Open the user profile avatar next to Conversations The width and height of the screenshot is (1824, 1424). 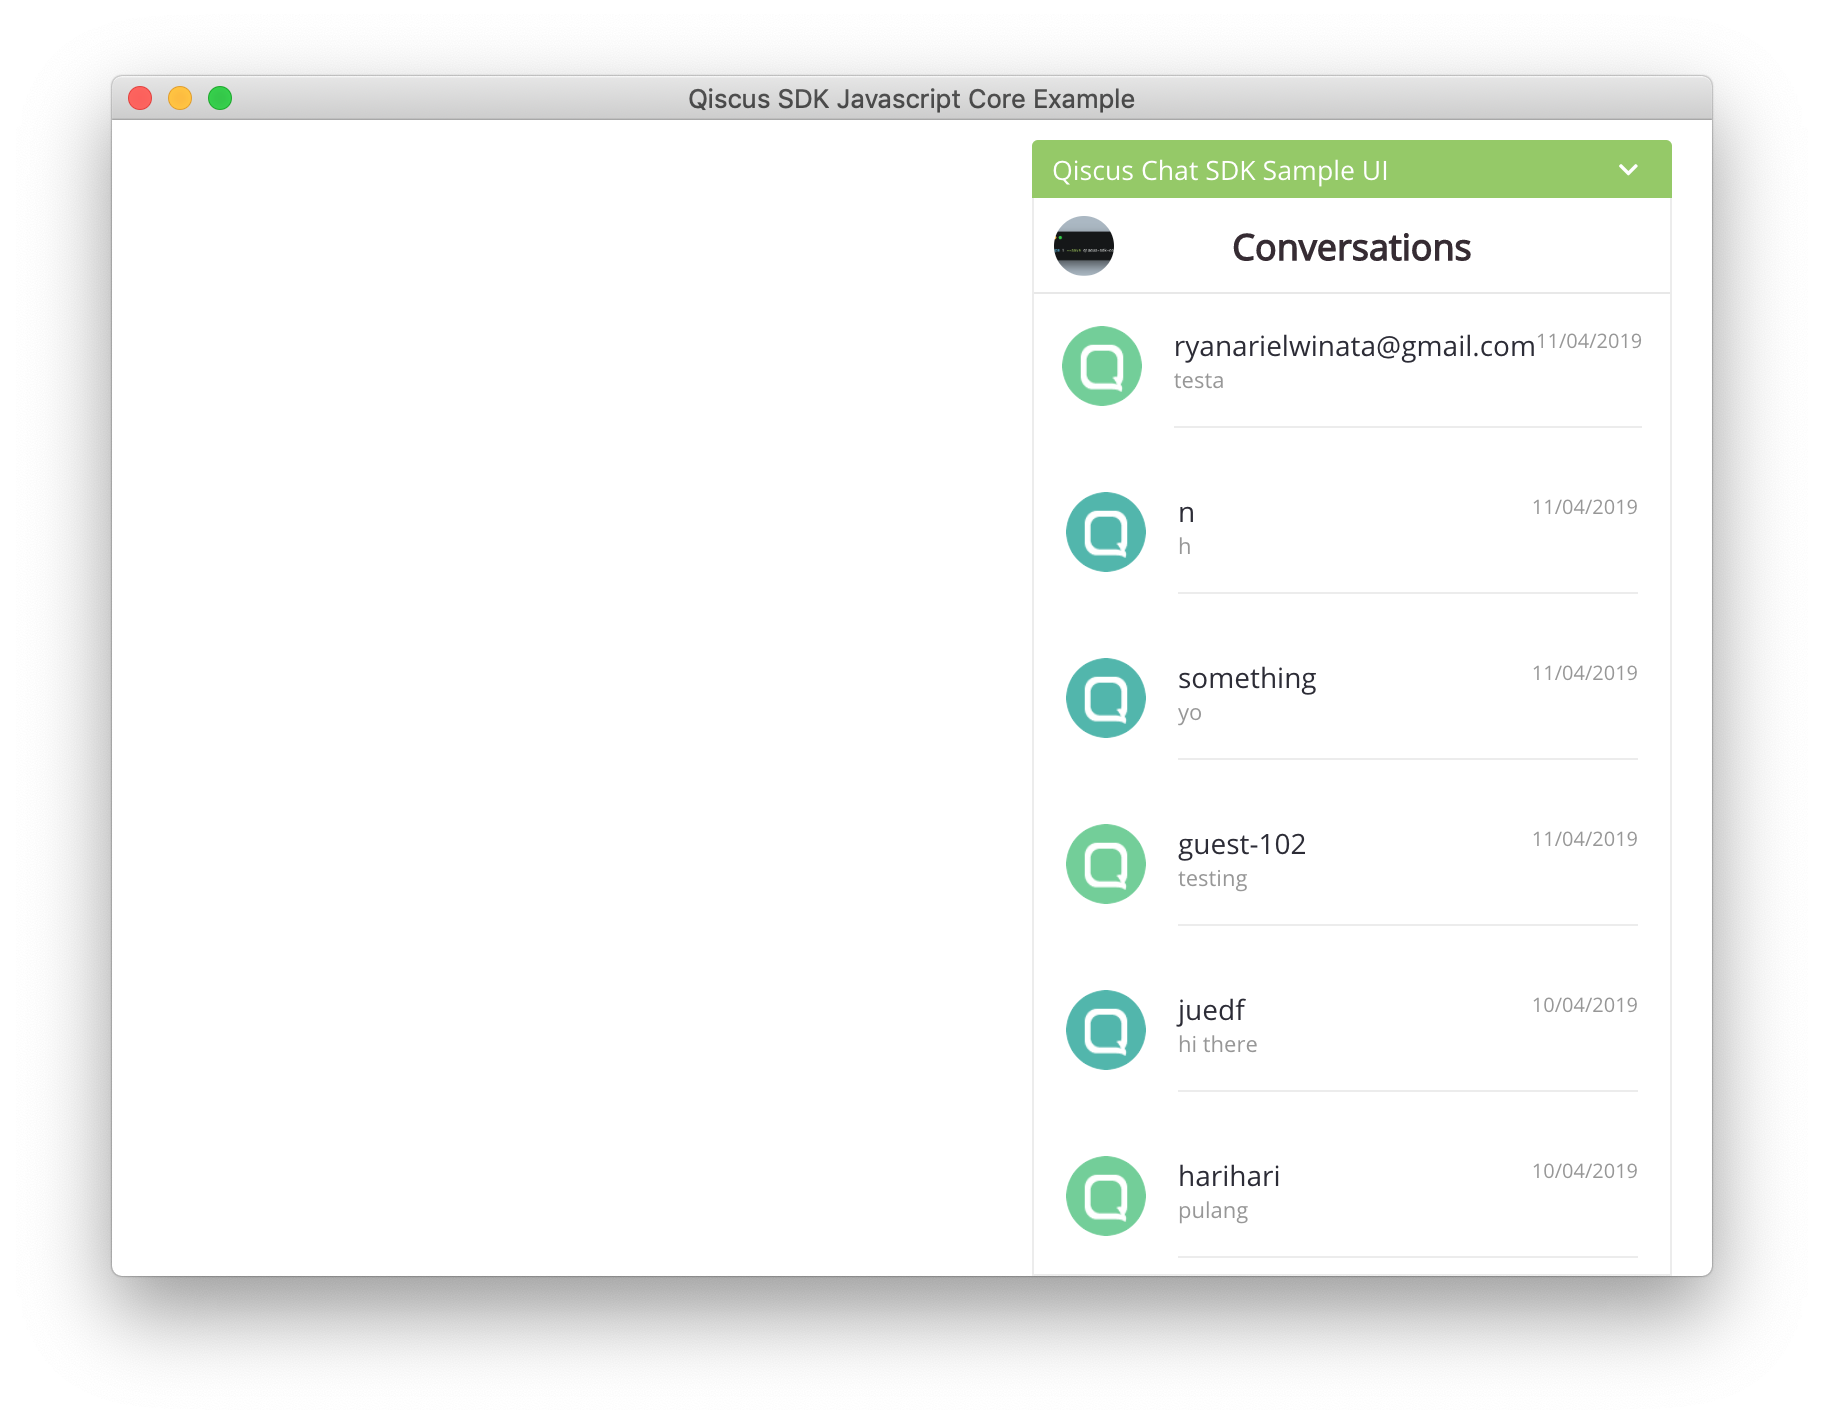point(1084,246)
